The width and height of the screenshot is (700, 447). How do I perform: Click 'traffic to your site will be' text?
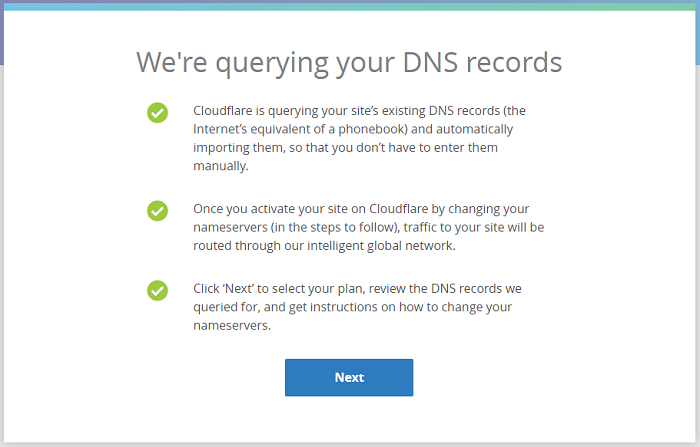pos(474,227)
